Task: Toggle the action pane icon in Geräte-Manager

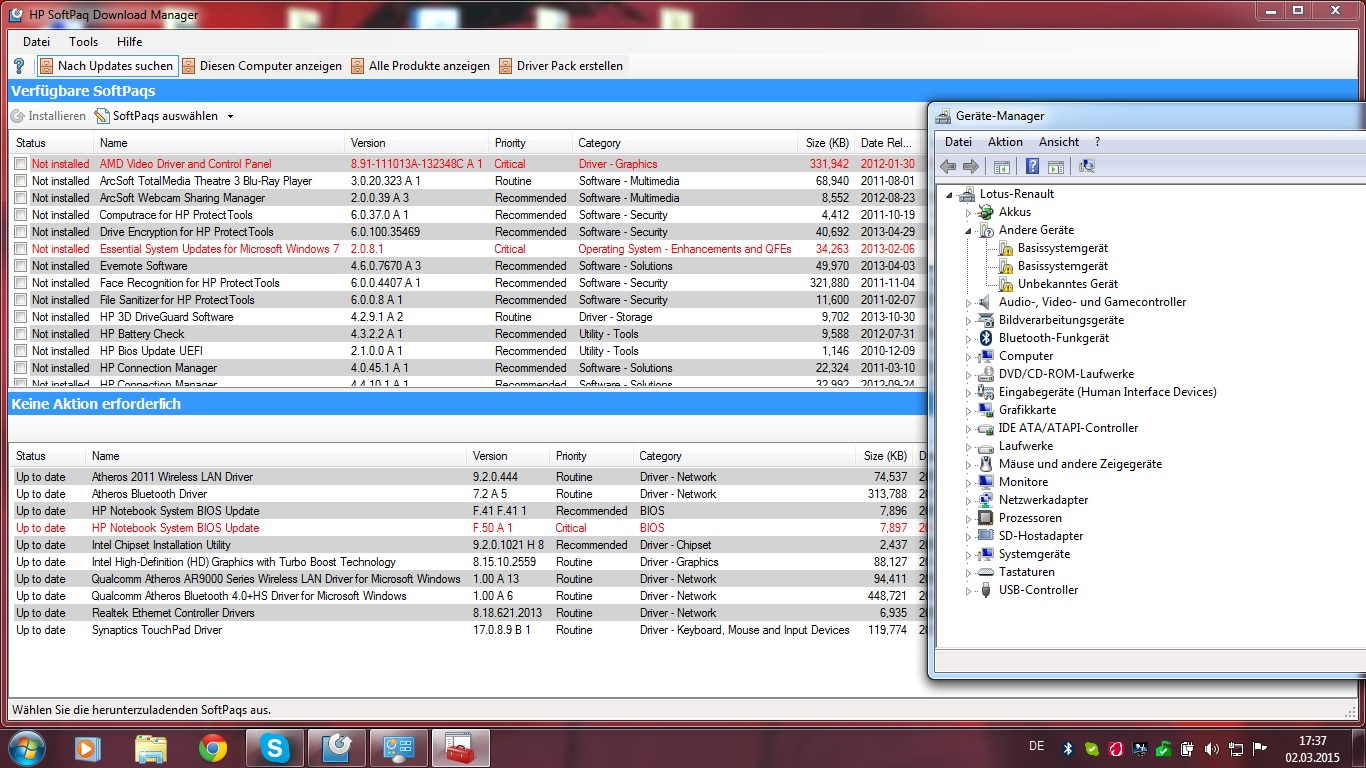Action: pos(1055,166)
